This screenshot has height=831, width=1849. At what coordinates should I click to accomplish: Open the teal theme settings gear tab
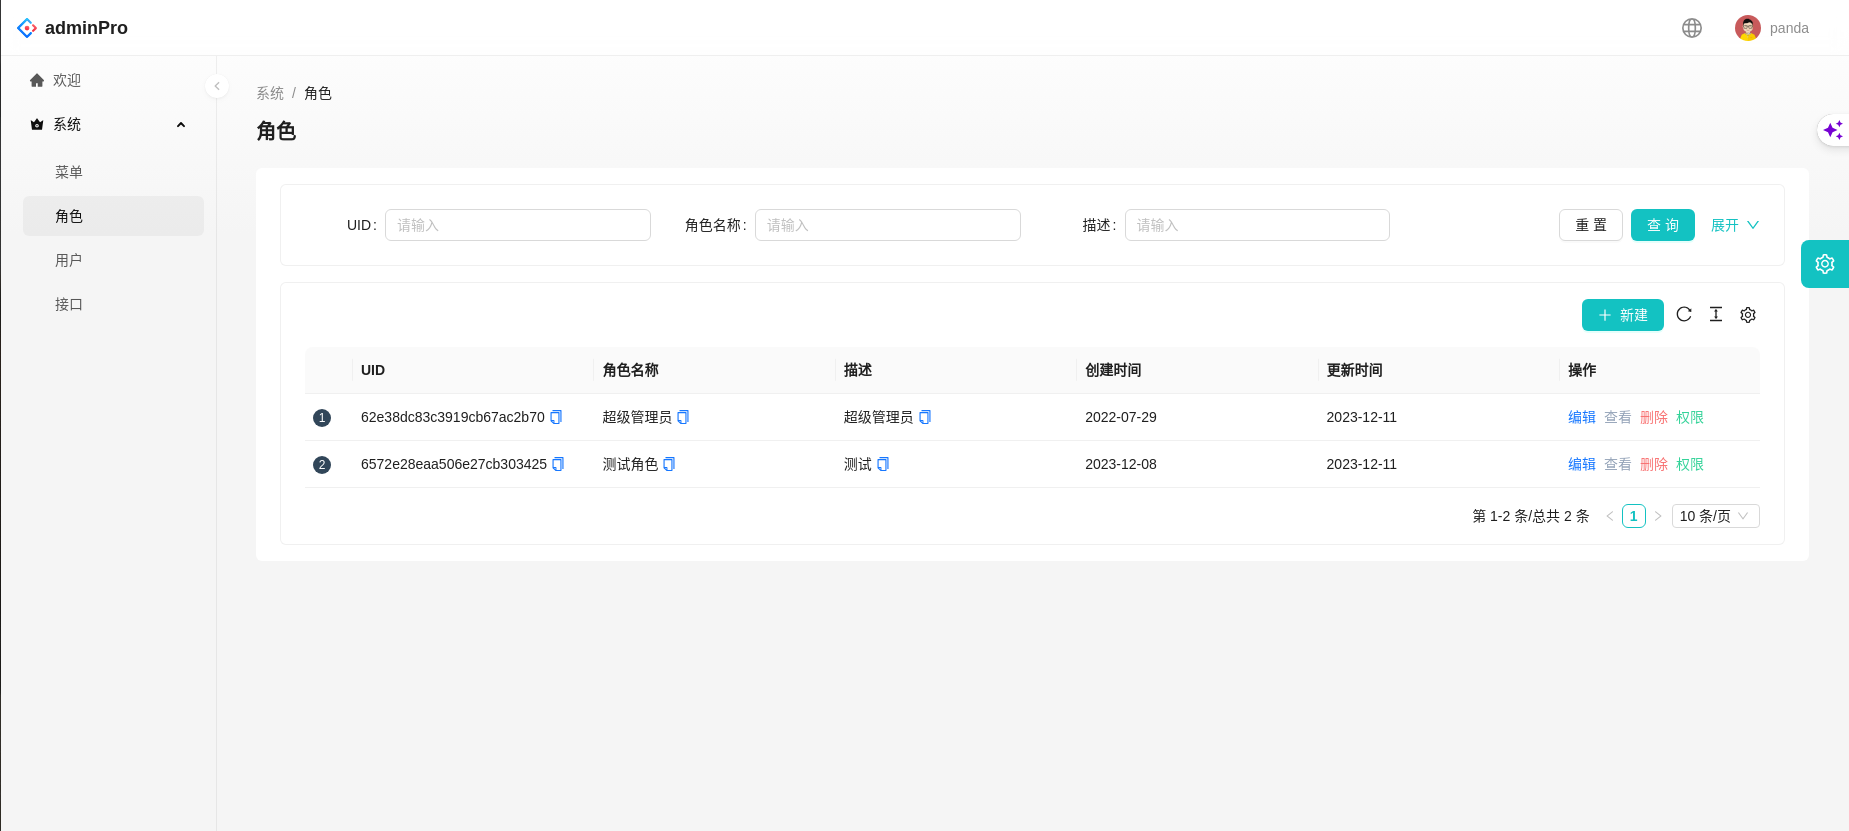click(x=1825, y=264)
